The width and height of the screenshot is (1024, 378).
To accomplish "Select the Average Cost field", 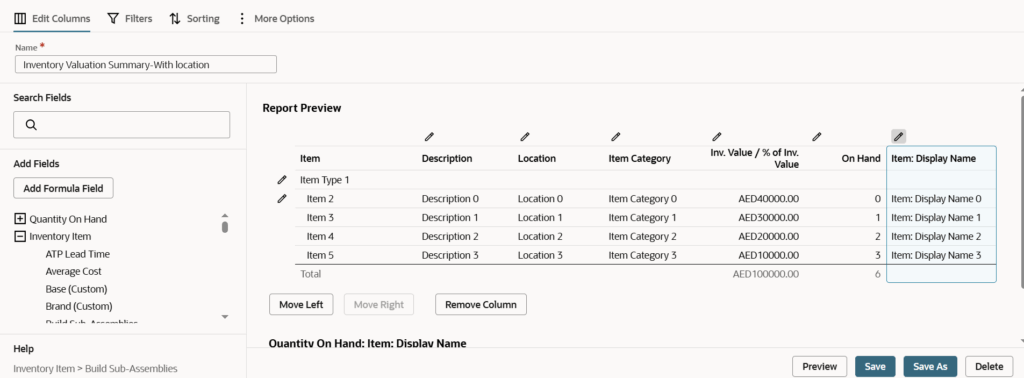I will (x=74, y=271).
